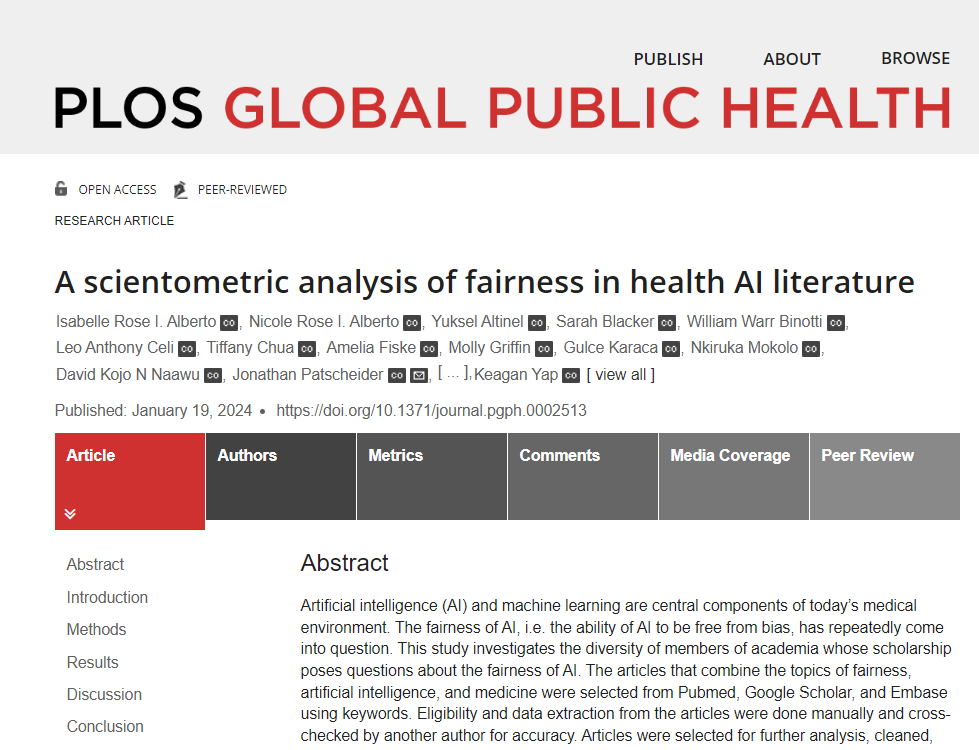
Task: Click contribution icon next to Amelia Fiske
Action: [428, 349]
